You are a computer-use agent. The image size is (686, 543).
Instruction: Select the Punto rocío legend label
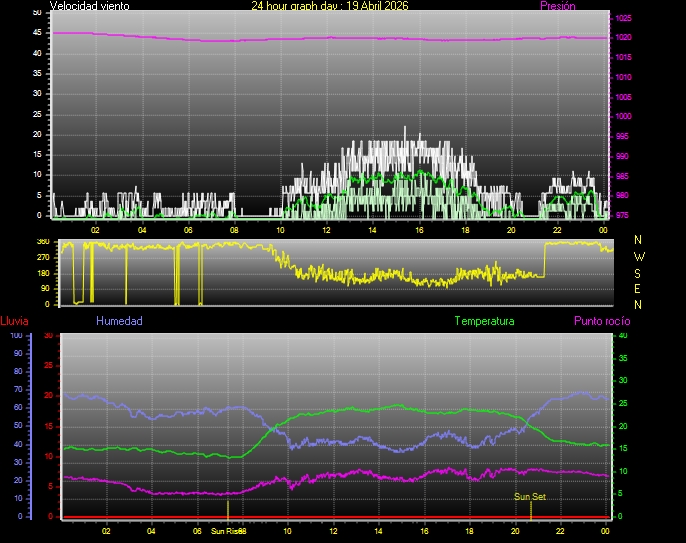click(601, 321)
